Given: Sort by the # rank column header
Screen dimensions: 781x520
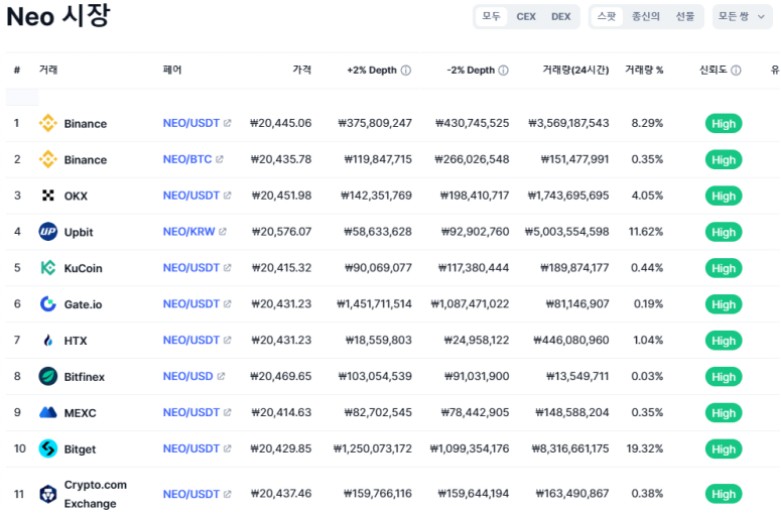Looking at the screenshot, I should 17,70.
